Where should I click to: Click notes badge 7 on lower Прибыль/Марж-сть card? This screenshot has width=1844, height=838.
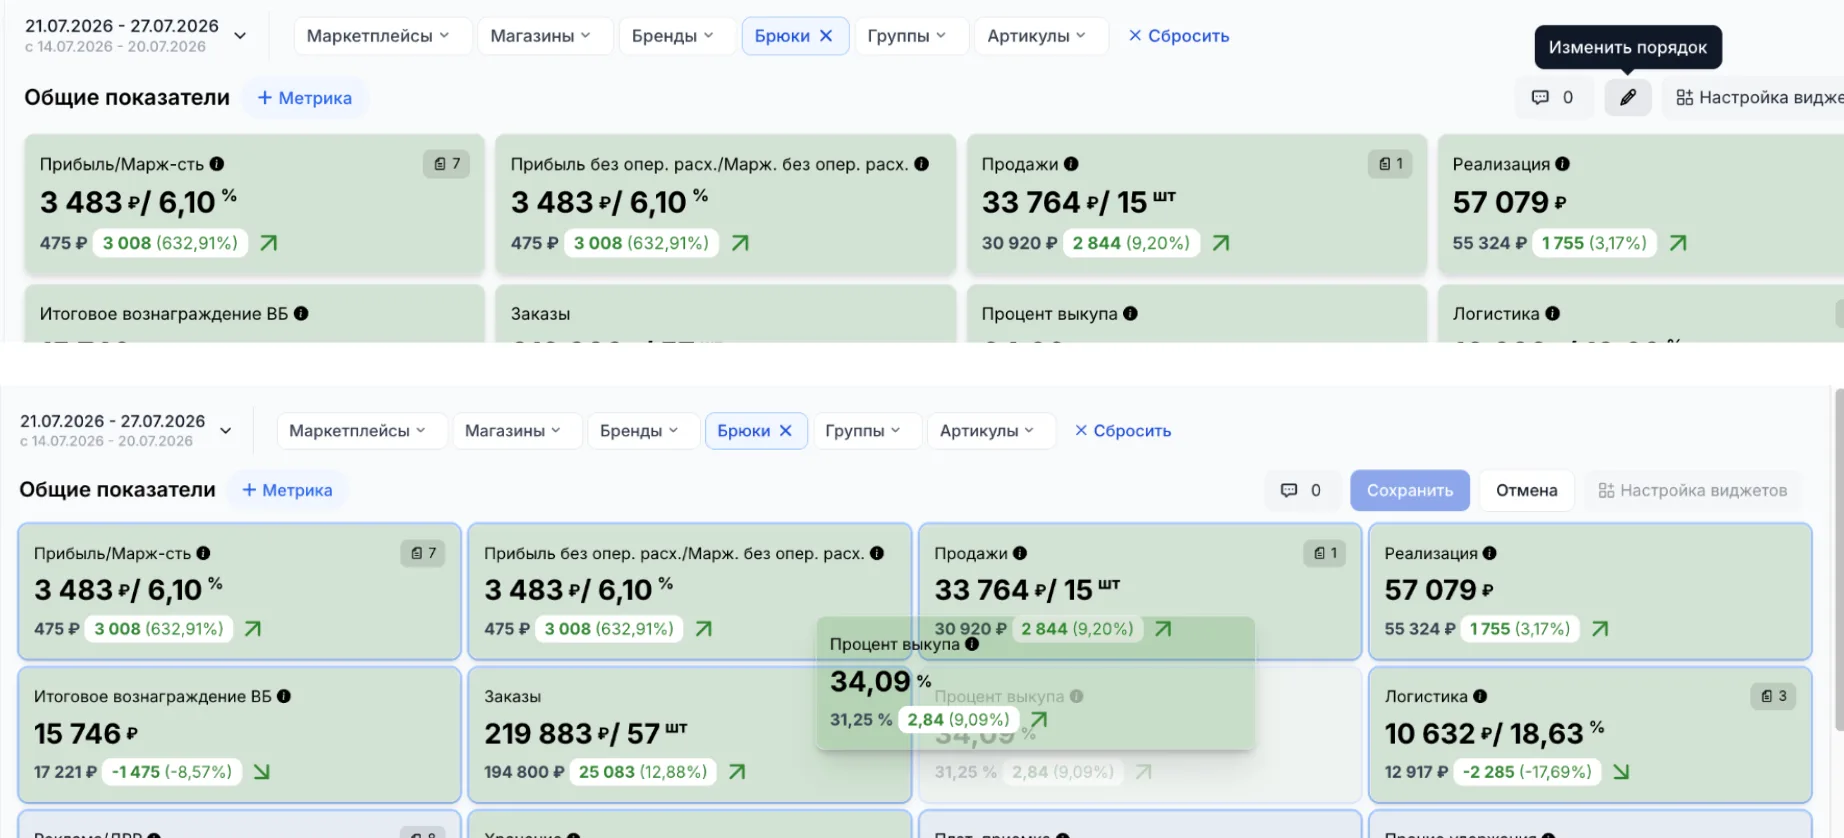click(423, 553)
